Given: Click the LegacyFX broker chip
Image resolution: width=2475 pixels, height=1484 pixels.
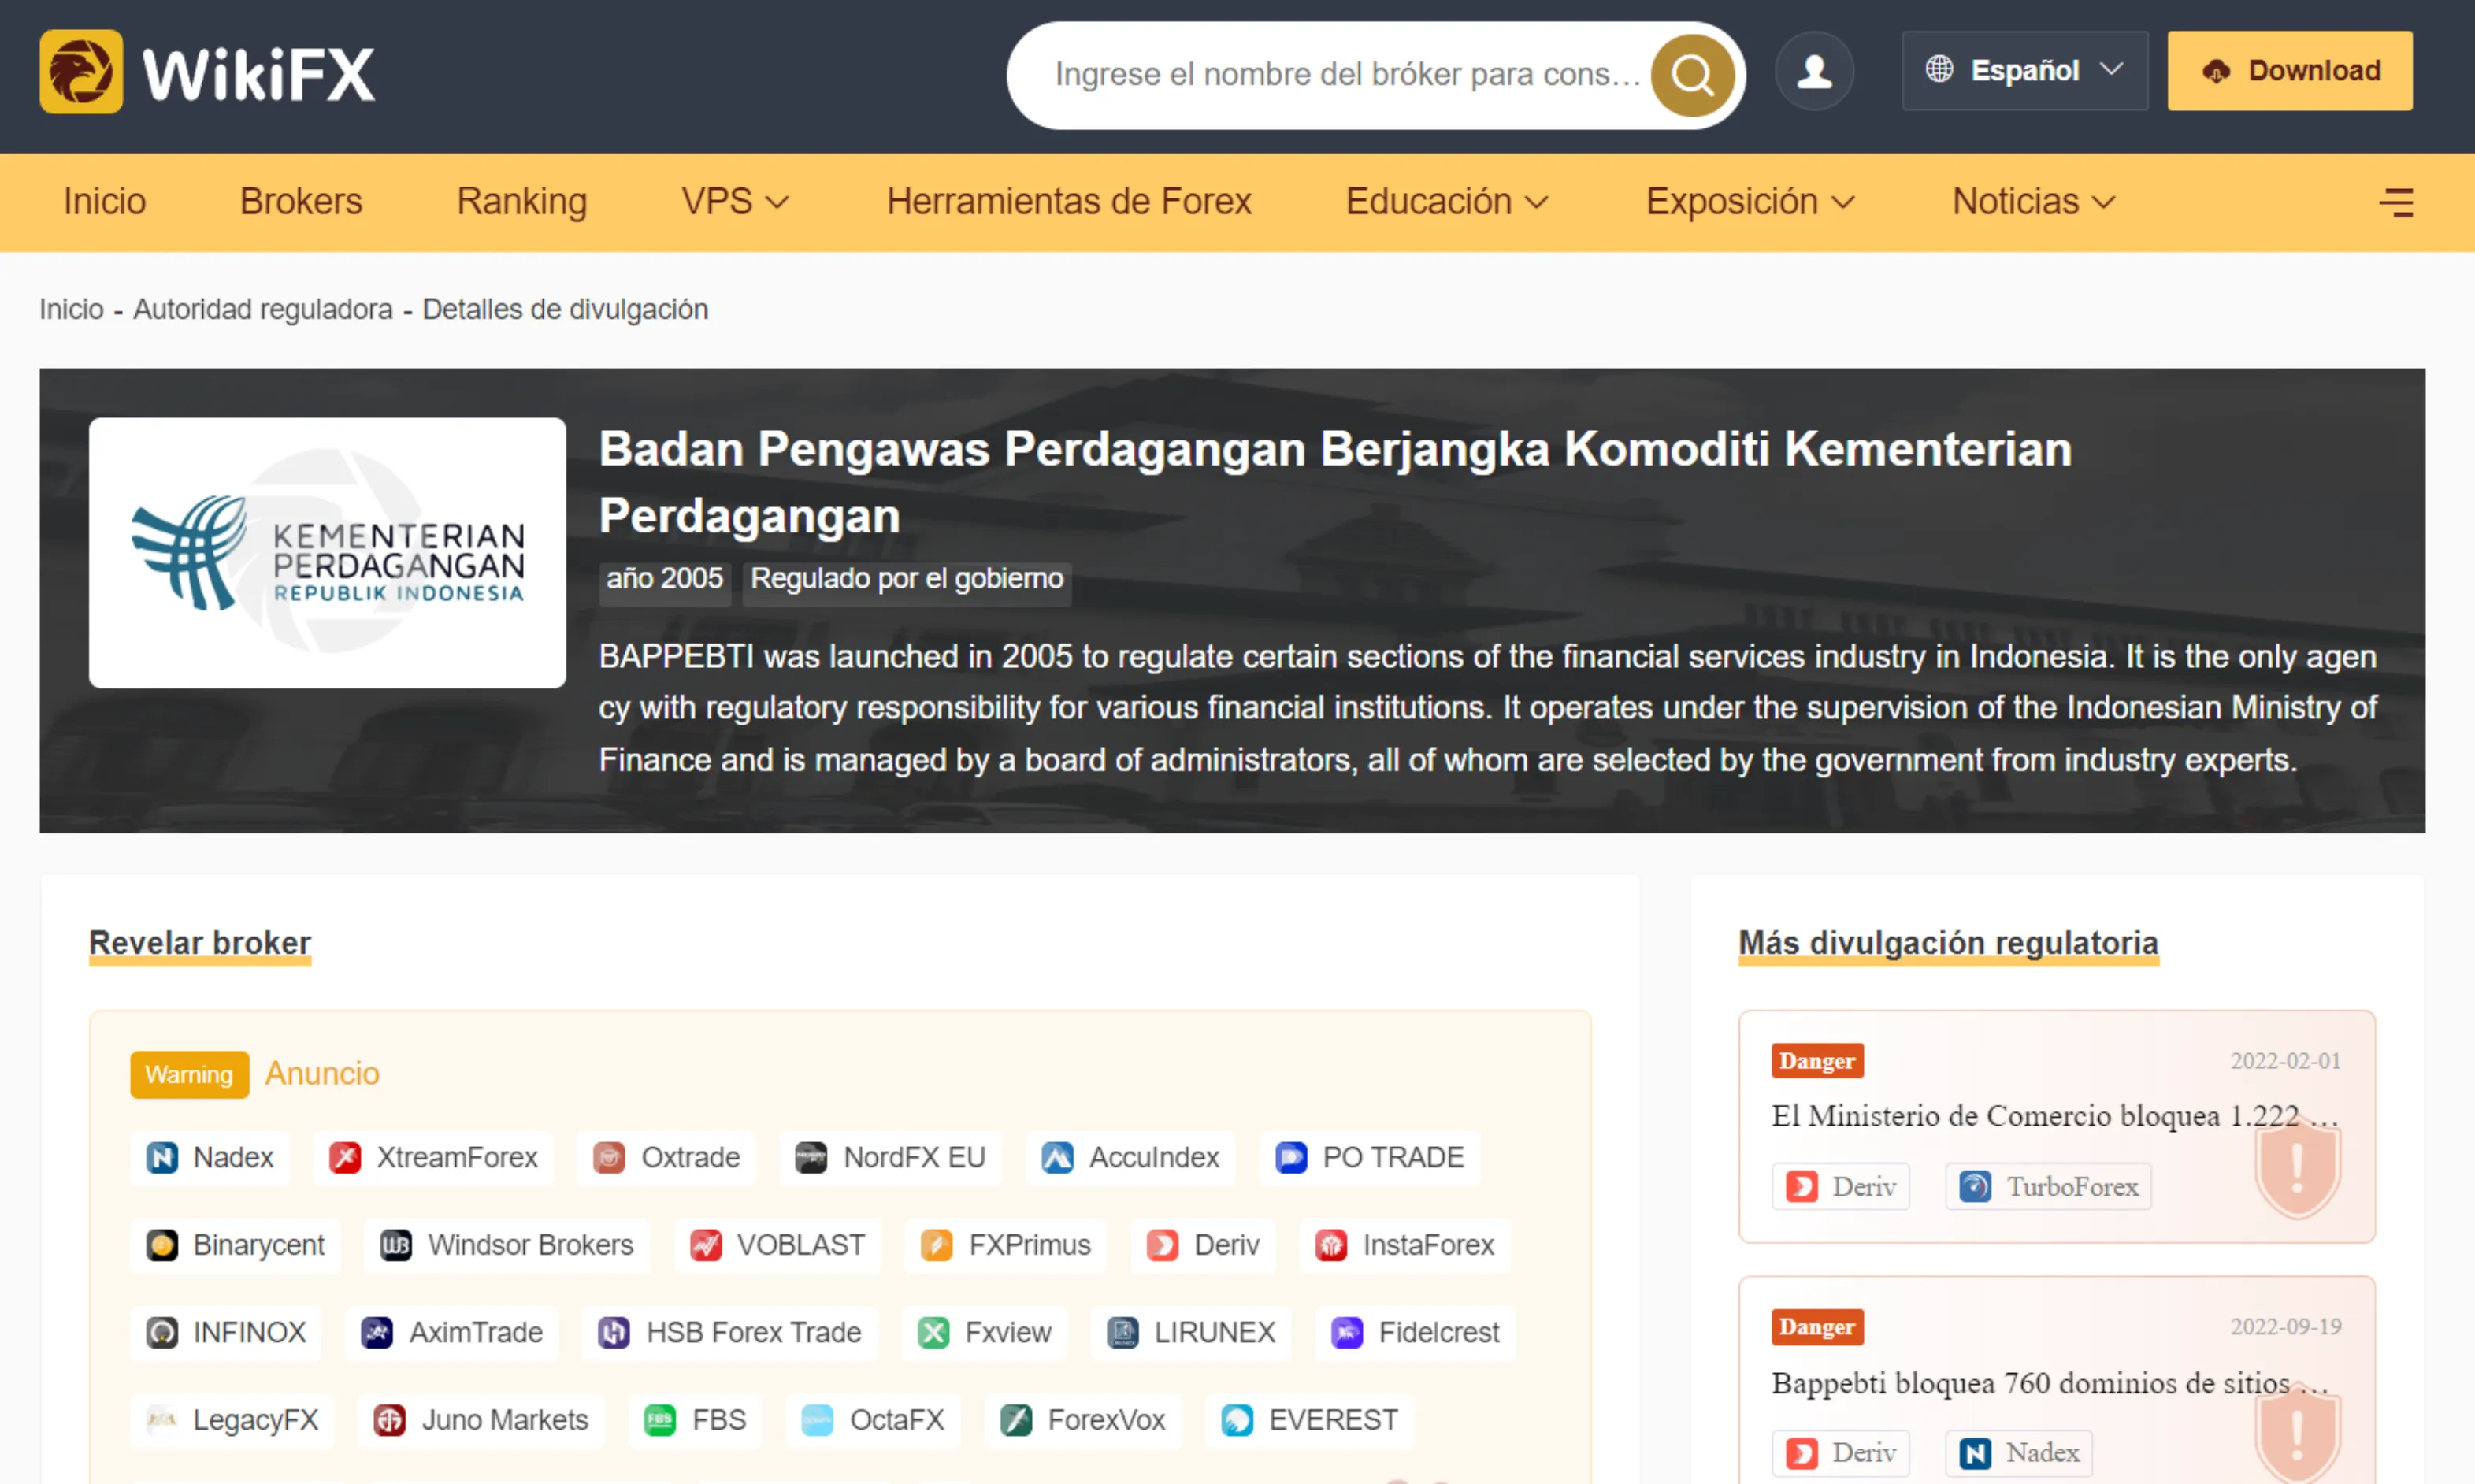Looking at the screenshot, I should point(232,1420).
